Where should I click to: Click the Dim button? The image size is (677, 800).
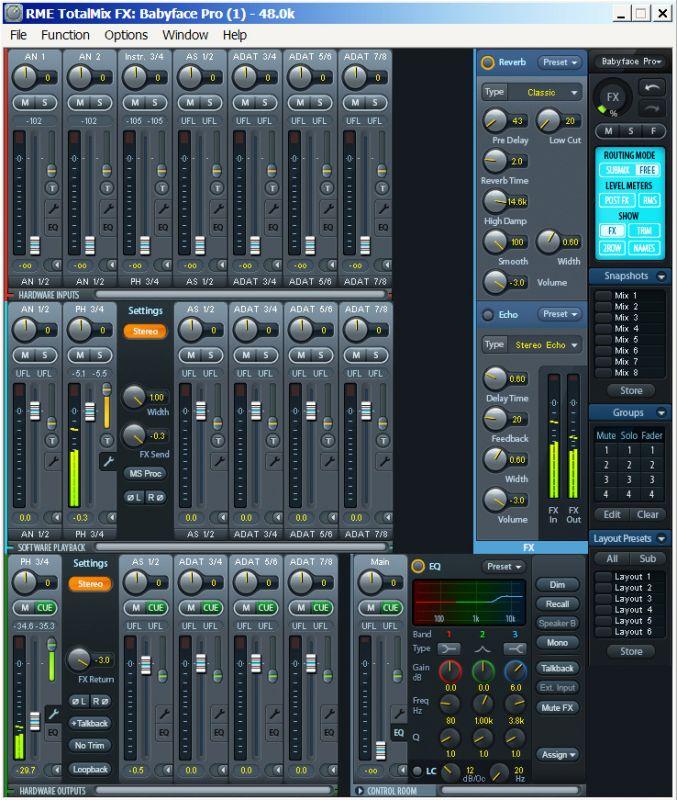pyautogui.click(x=558, y=585)
